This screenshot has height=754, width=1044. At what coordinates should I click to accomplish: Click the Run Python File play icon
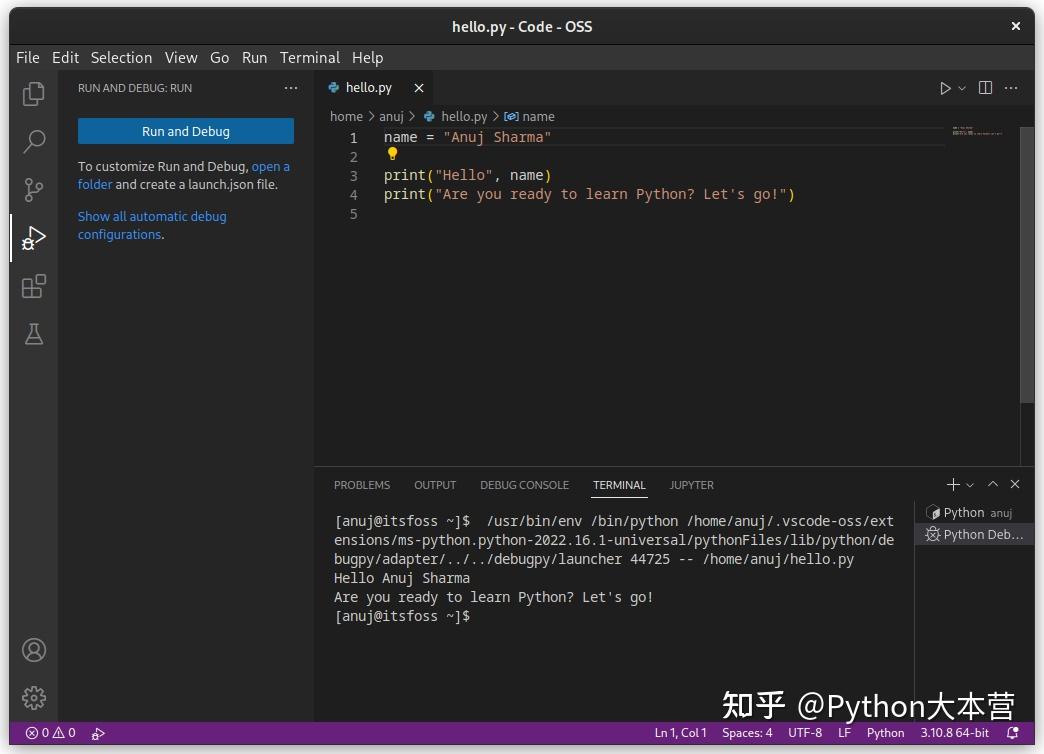(943, 88)
